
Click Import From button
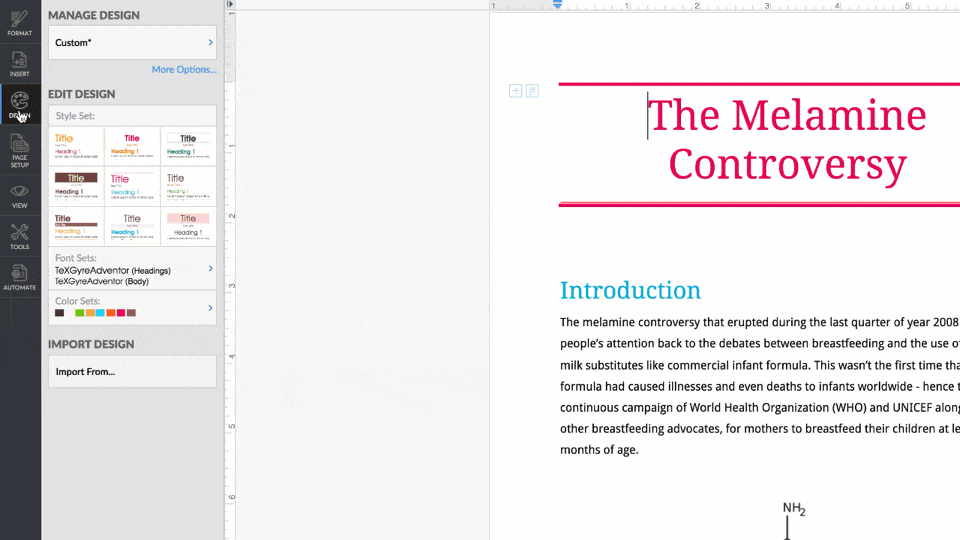coord(132,372)
